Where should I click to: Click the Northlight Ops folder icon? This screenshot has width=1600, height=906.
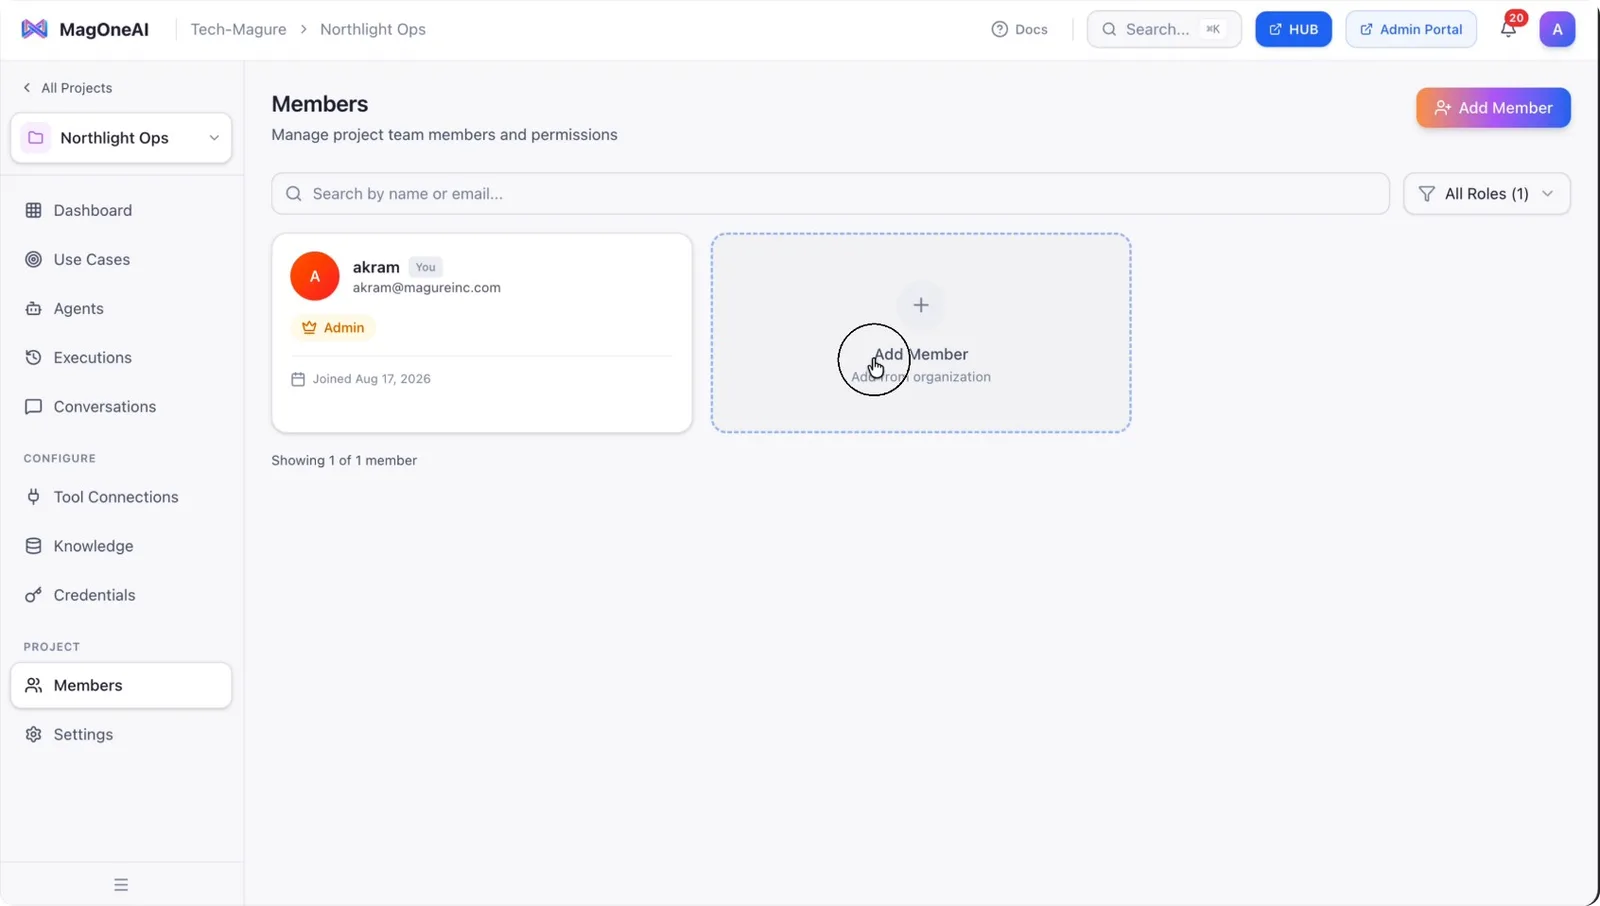[36, 138]
